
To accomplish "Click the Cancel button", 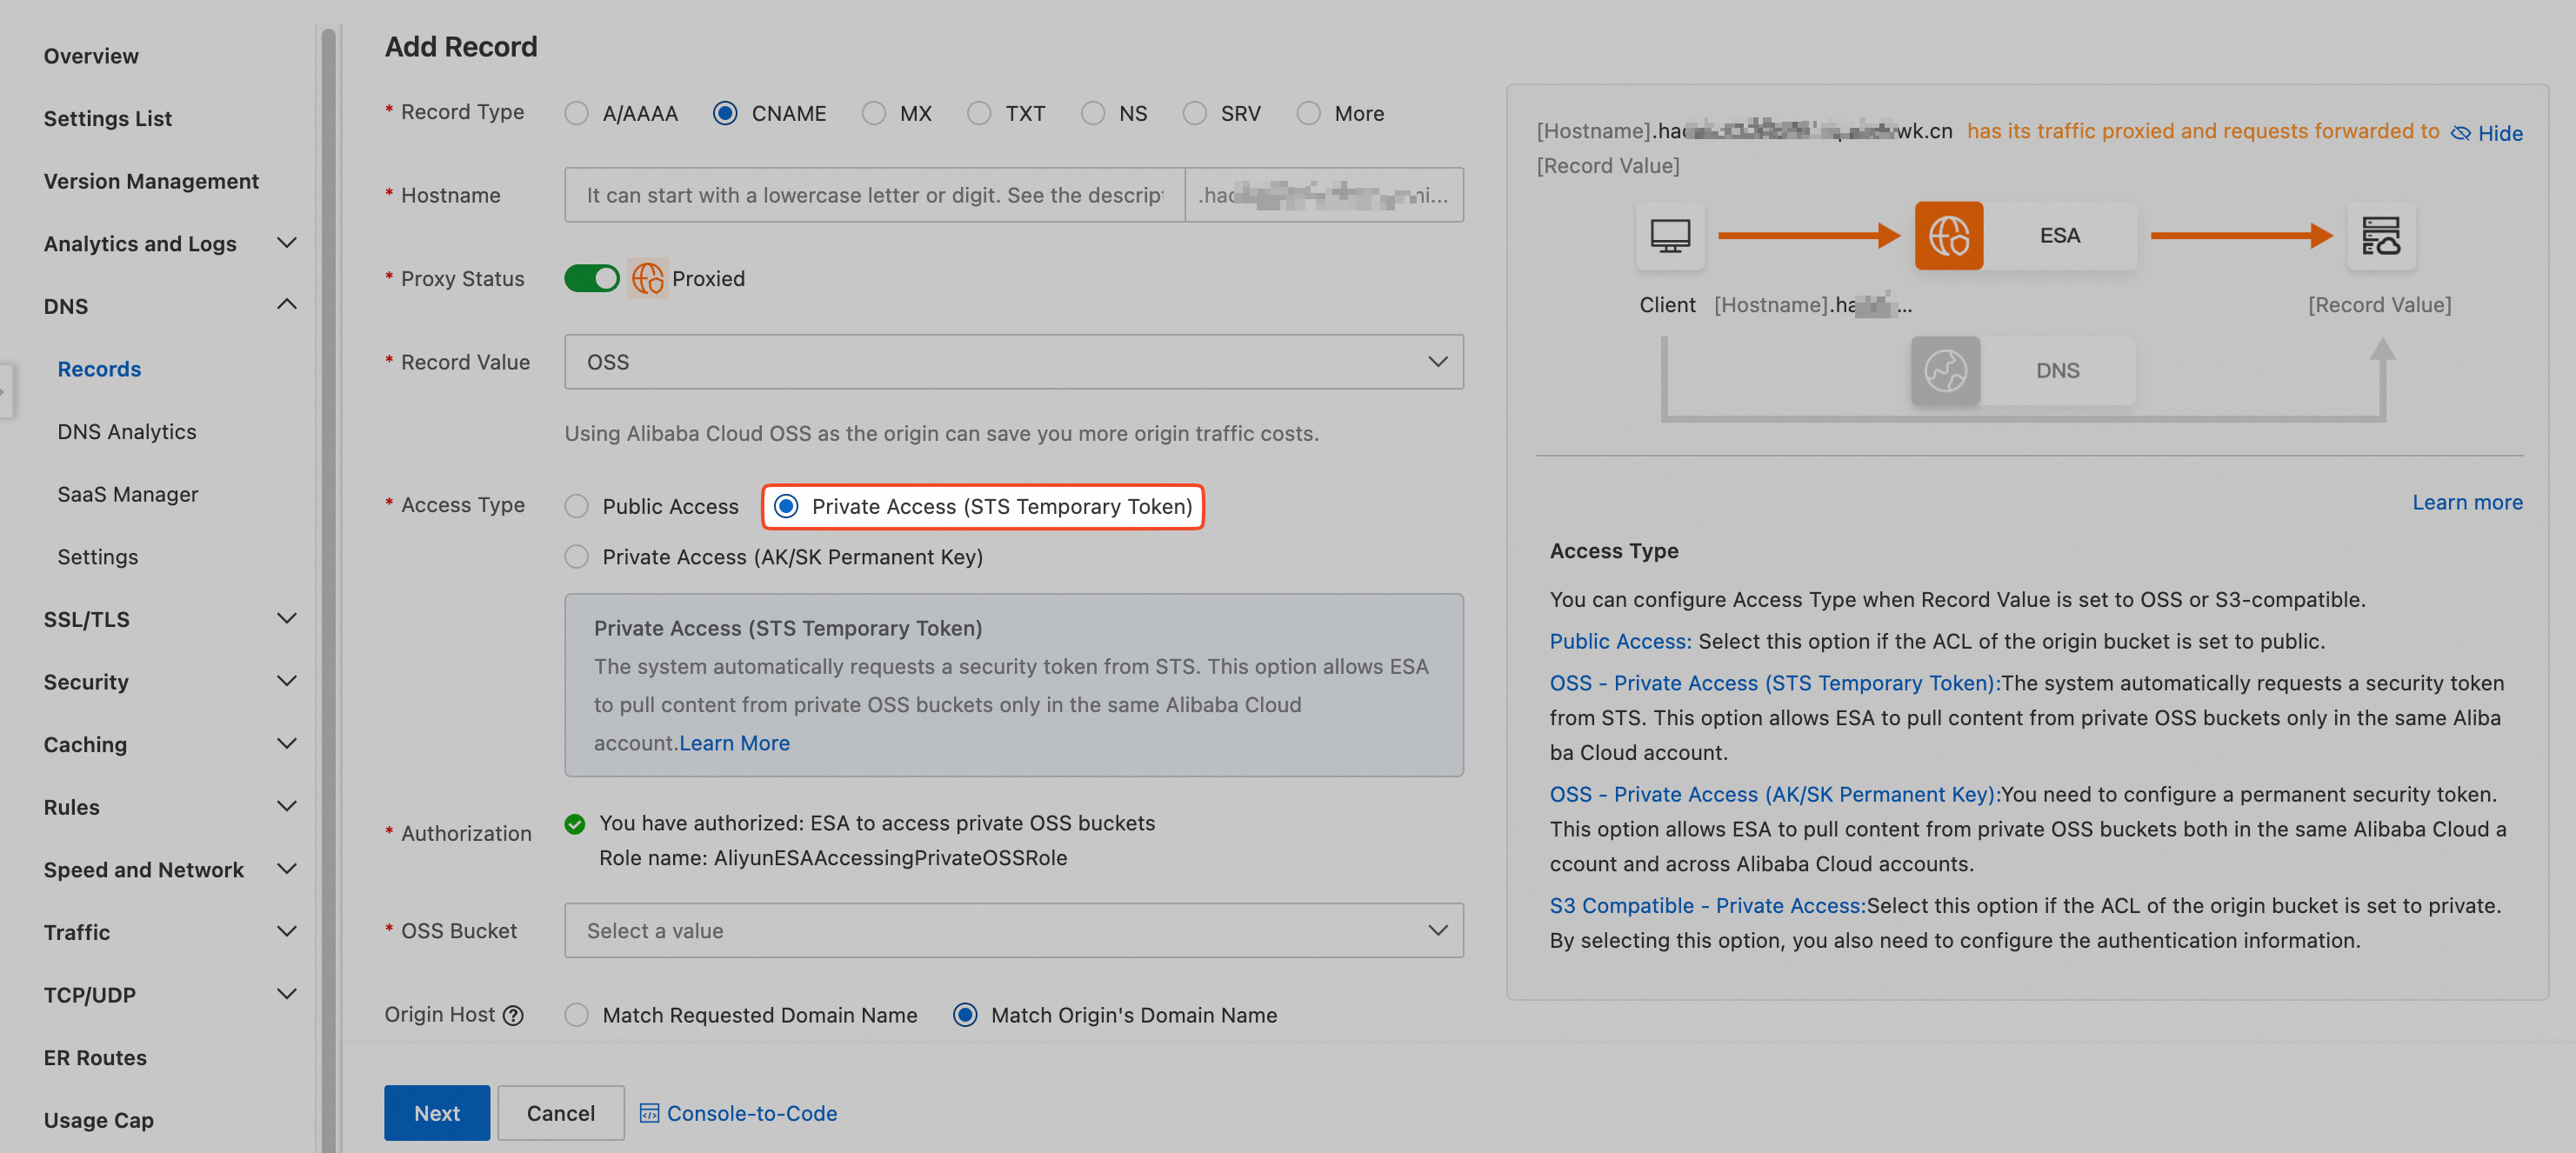I will click(x=561, y=1113).
